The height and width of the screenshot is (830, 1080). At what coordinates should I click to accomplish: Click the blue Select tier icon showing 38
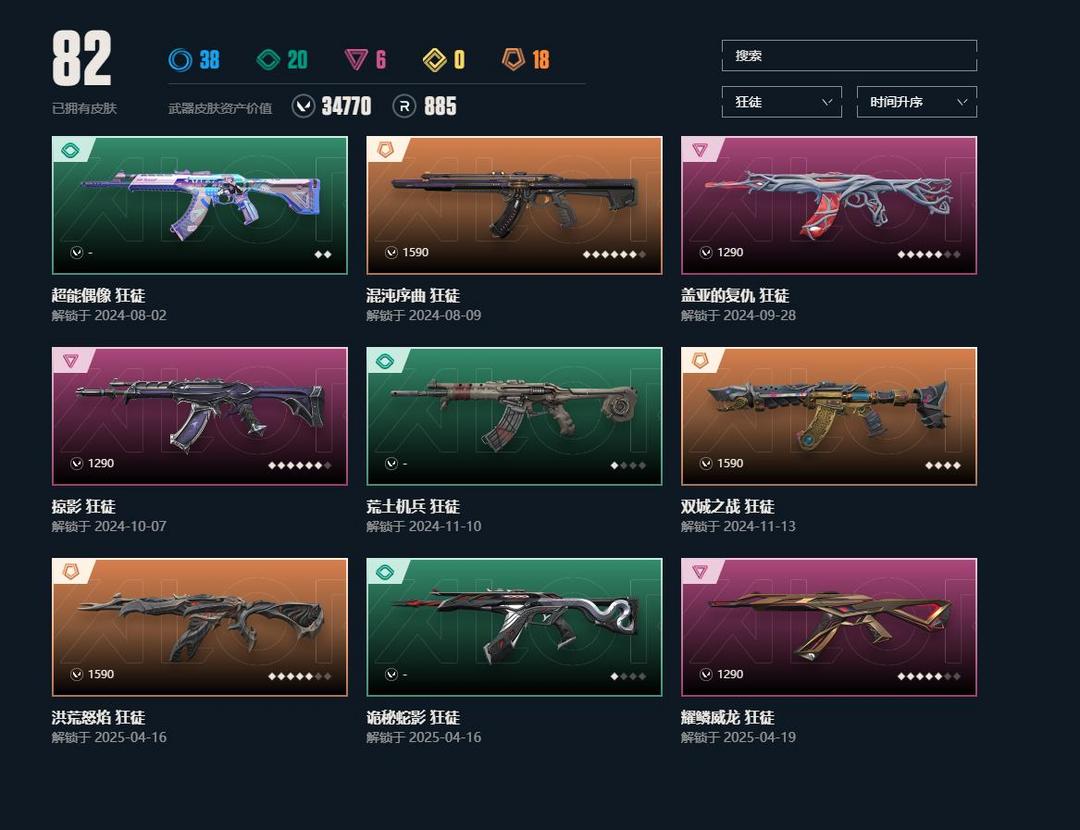point(180,60)
